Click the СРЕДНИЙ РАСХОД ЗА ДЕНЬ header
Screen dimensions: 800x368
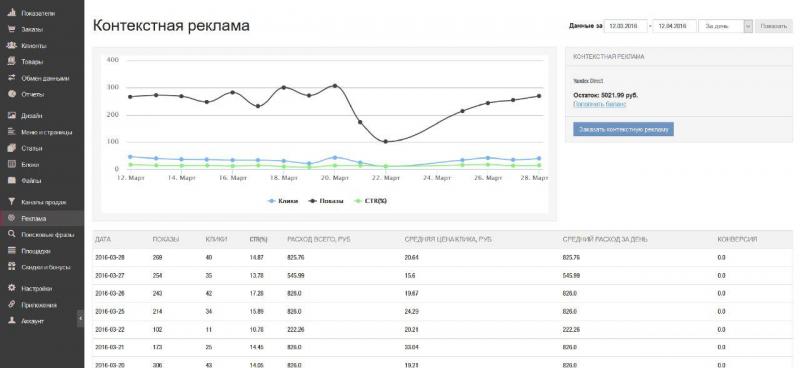click(x=605, y=239)
